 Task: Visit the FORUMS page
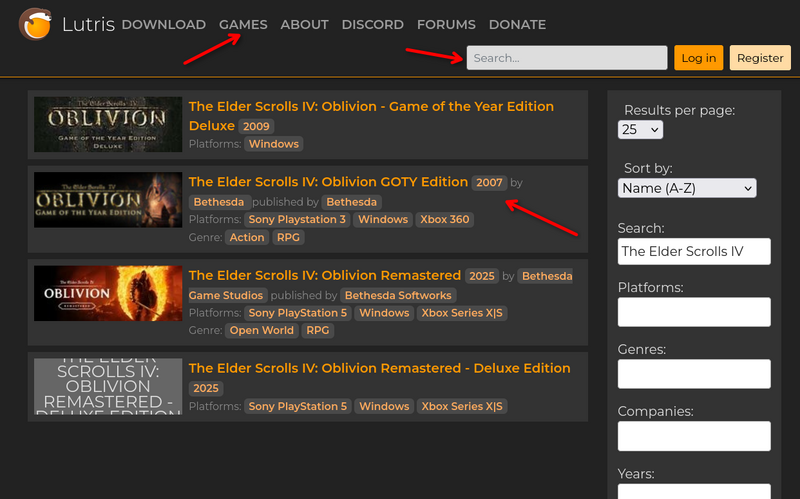coord(446,24)
